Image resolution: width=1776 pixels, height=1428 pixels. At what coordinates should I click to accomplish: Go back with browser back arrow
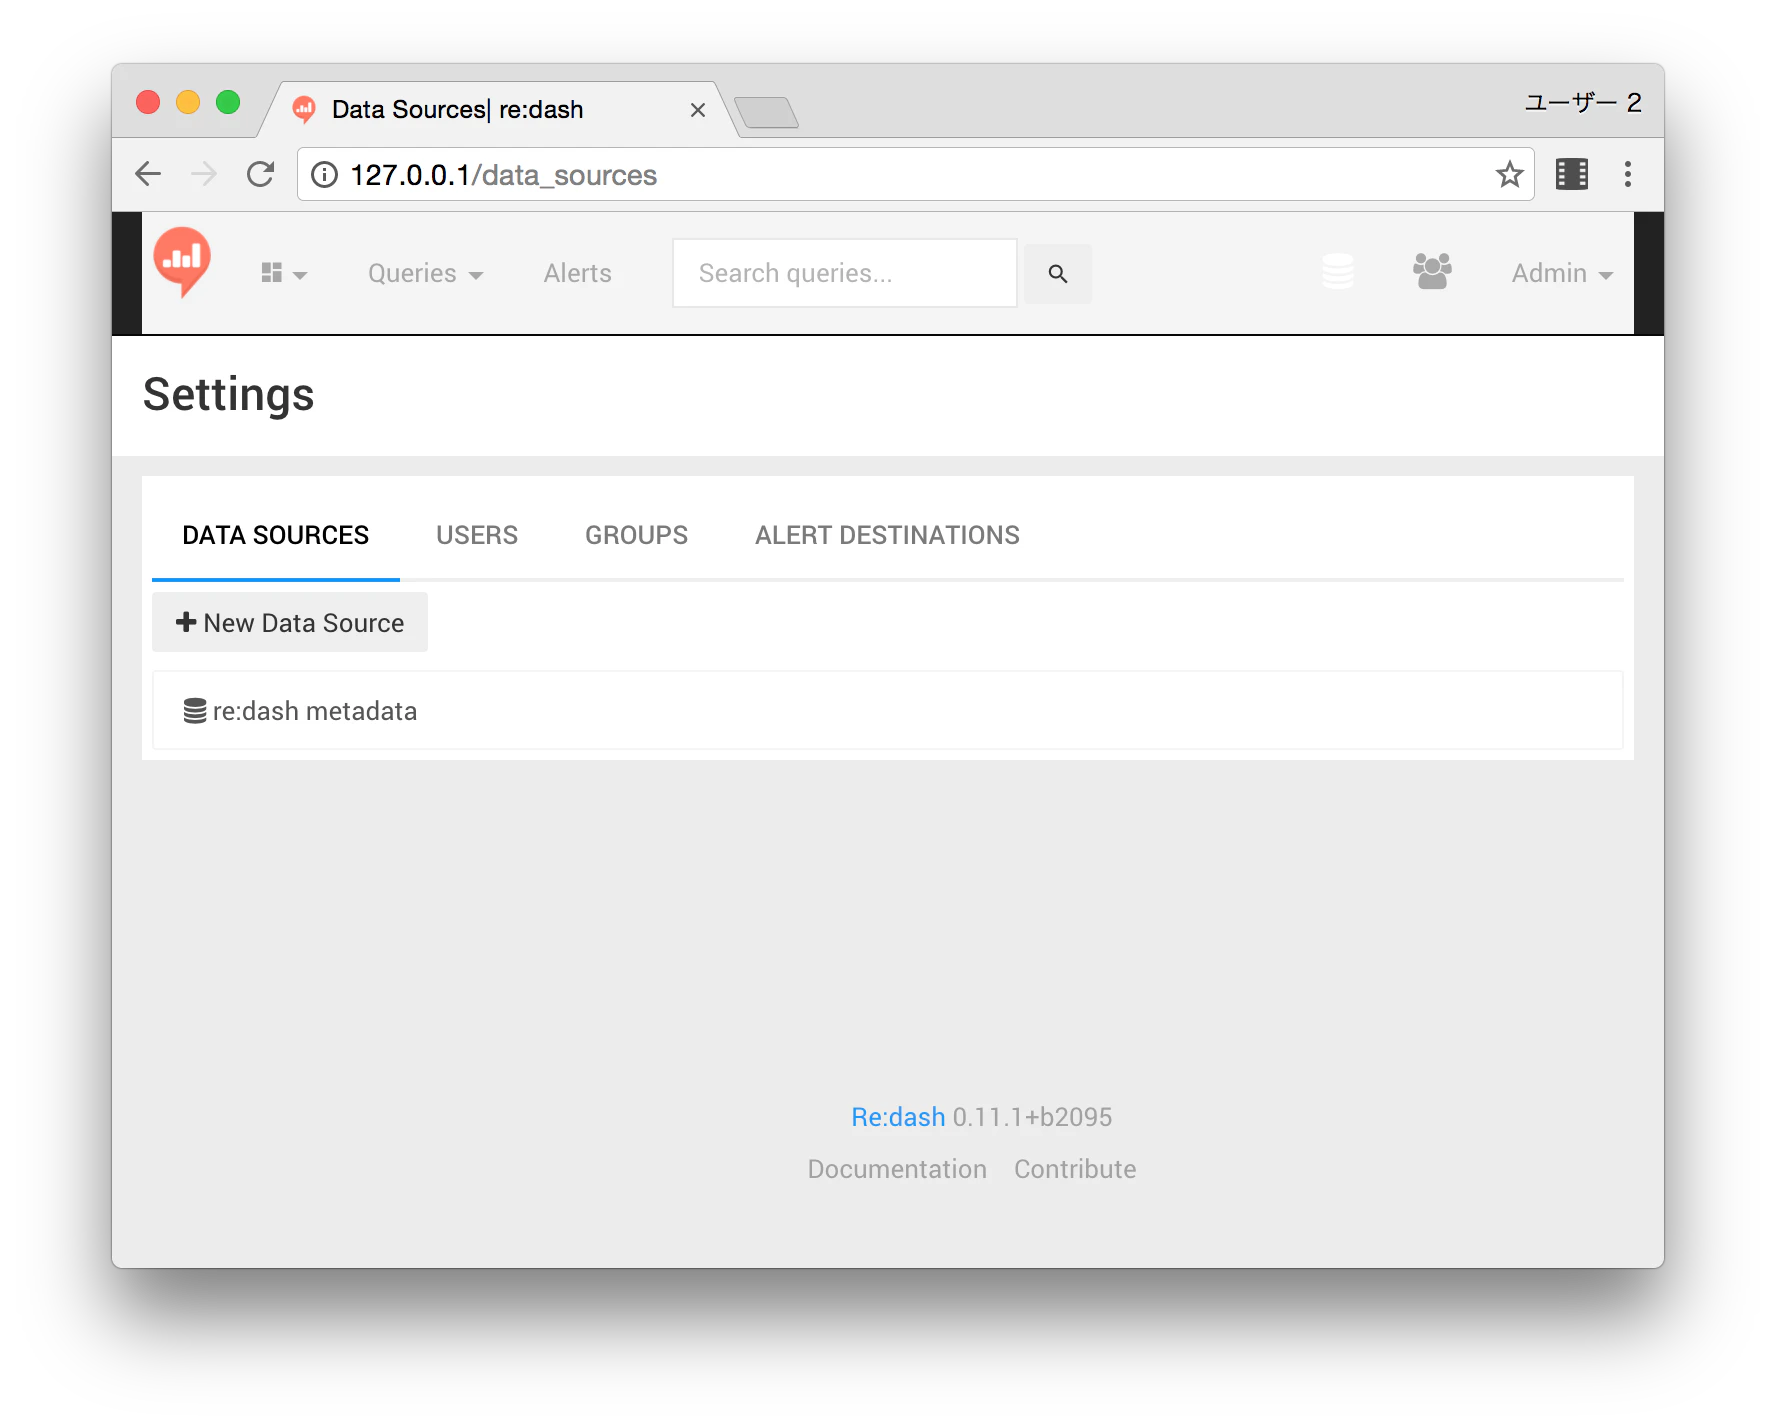coord(148,174)
